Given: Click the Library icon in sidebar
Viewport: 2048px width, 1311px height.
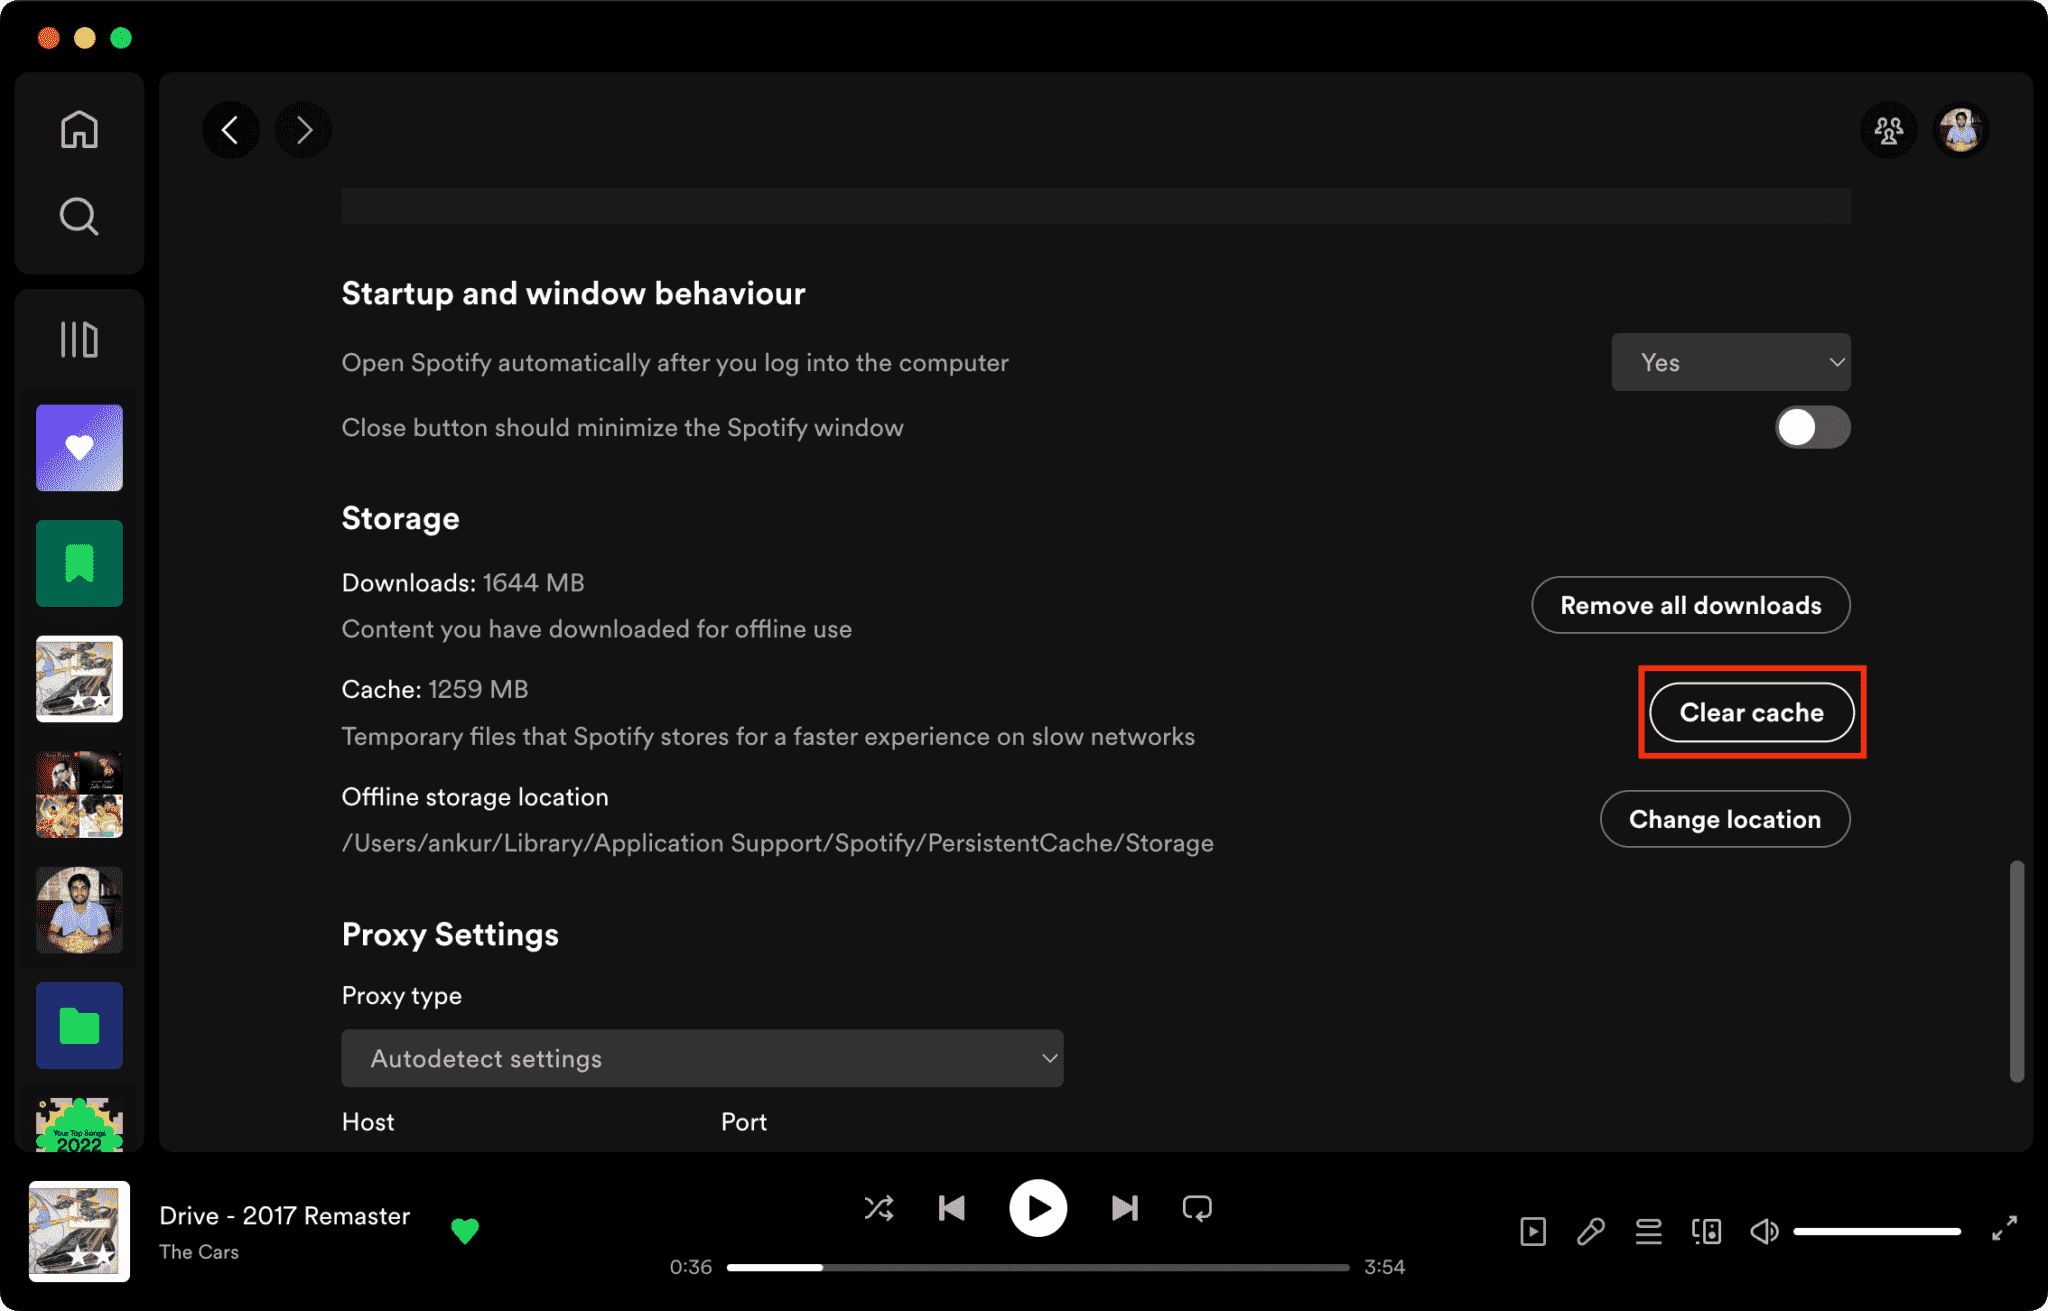Looking at the screenshot, I should click(81, 337).
